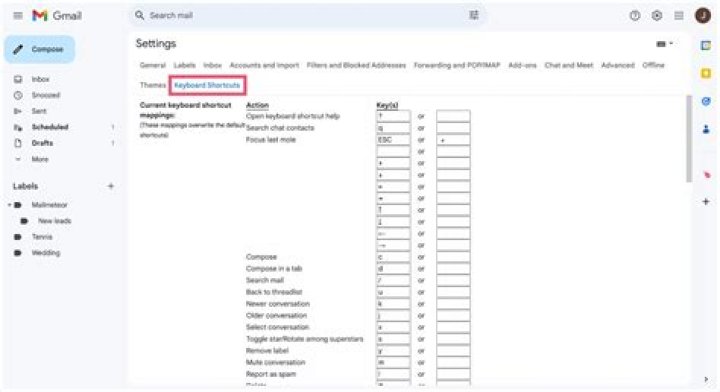Screen dimensions: 720x392
Task: Switch to the Labels settings tab
Action: (184, 65)
